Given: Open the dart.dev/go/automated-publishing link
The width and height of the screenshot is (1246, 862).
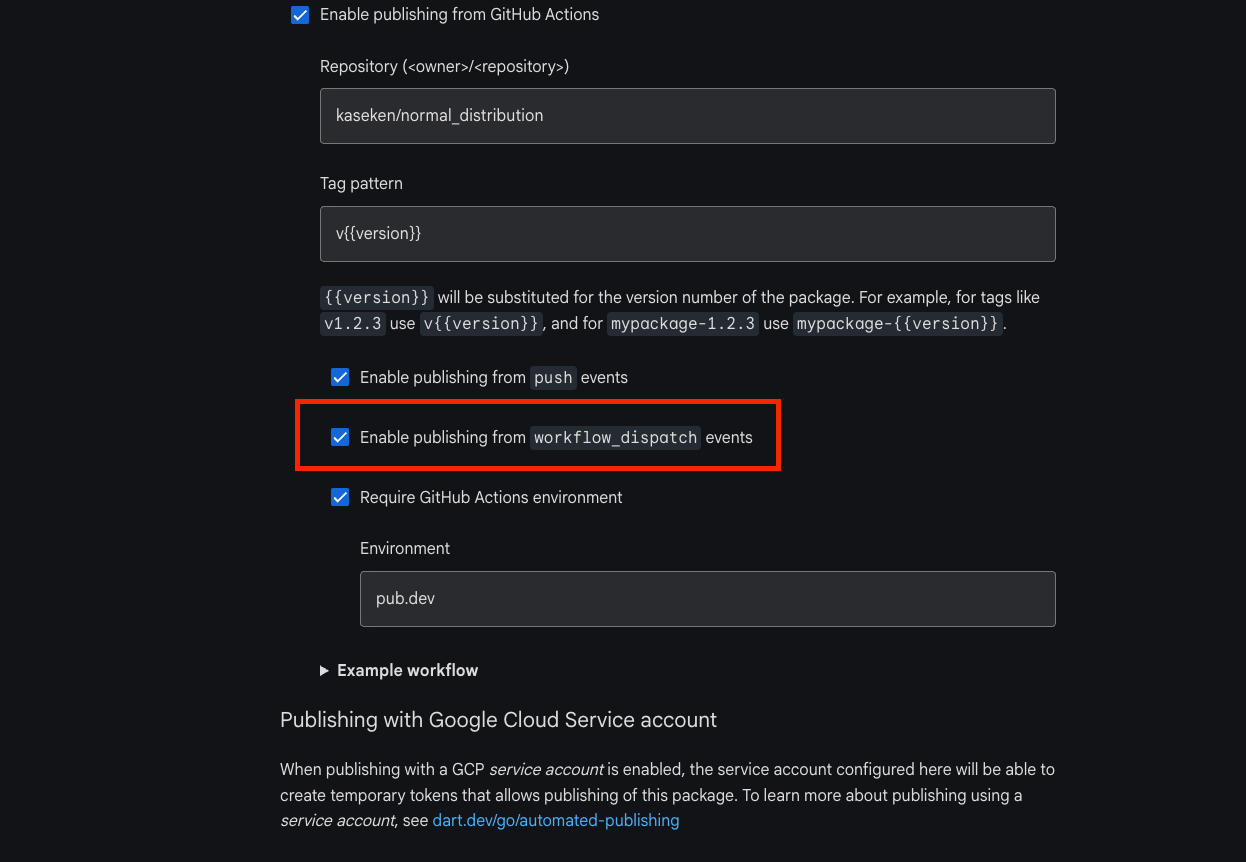Looking at the screenshot, I should click(556, 821).
